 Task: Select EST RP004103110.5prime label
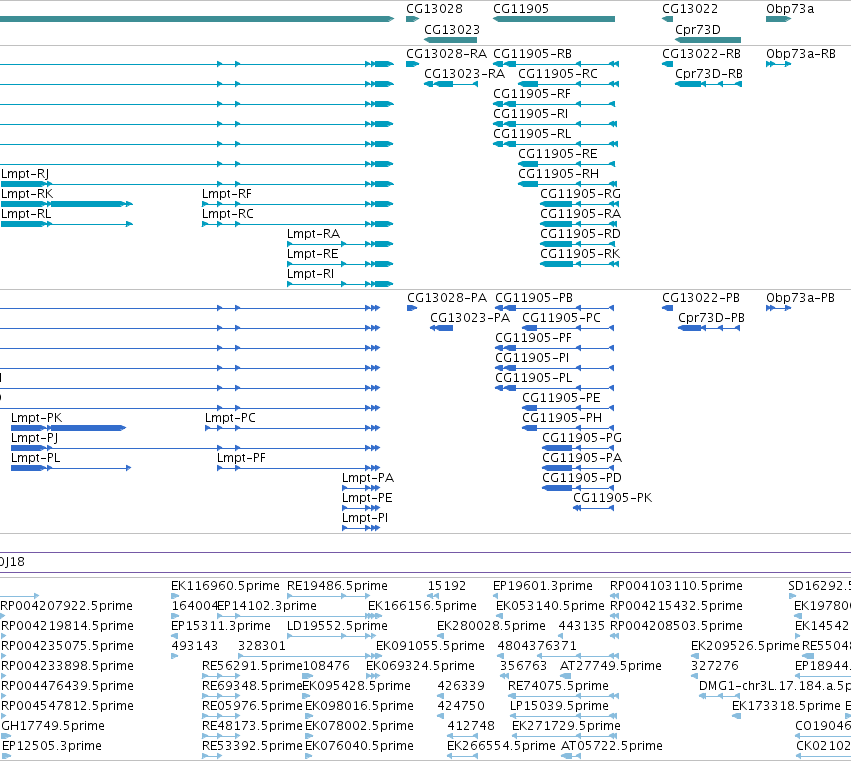676,586
